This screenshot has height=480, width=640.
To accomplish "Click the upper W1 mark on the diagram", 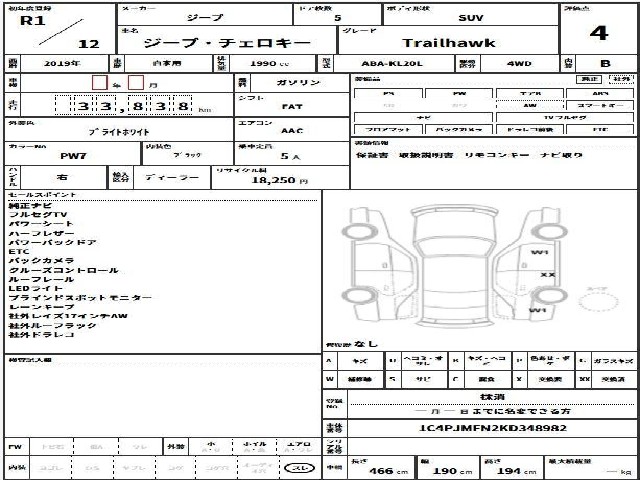I will point(539,252).
